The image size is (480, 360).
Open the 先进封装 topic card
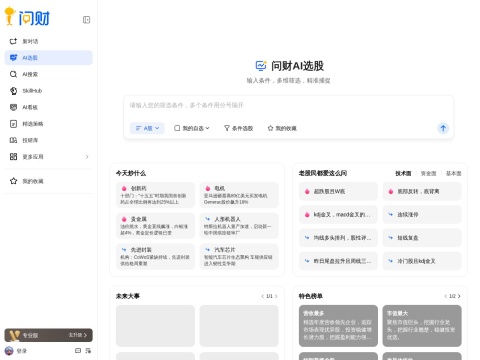(x=155, y=256)
